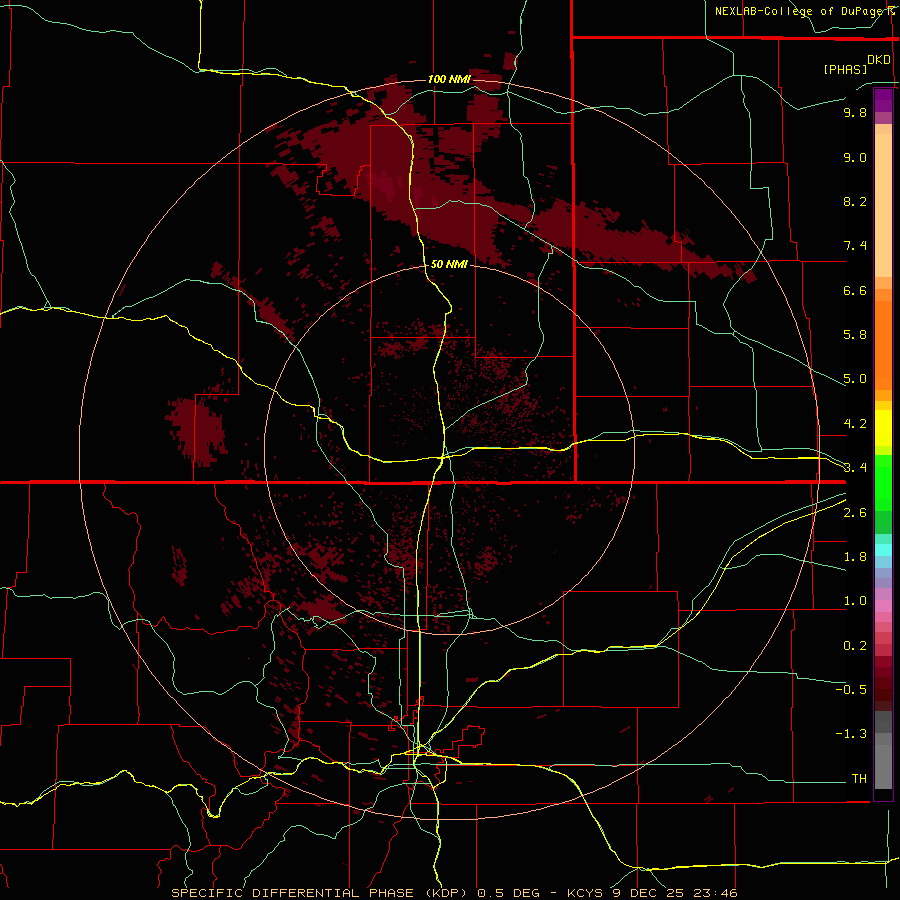Click the 0.2 scale value
This screenshot has width=900, height=900.
pyautogui.click(x=855, y=646)
